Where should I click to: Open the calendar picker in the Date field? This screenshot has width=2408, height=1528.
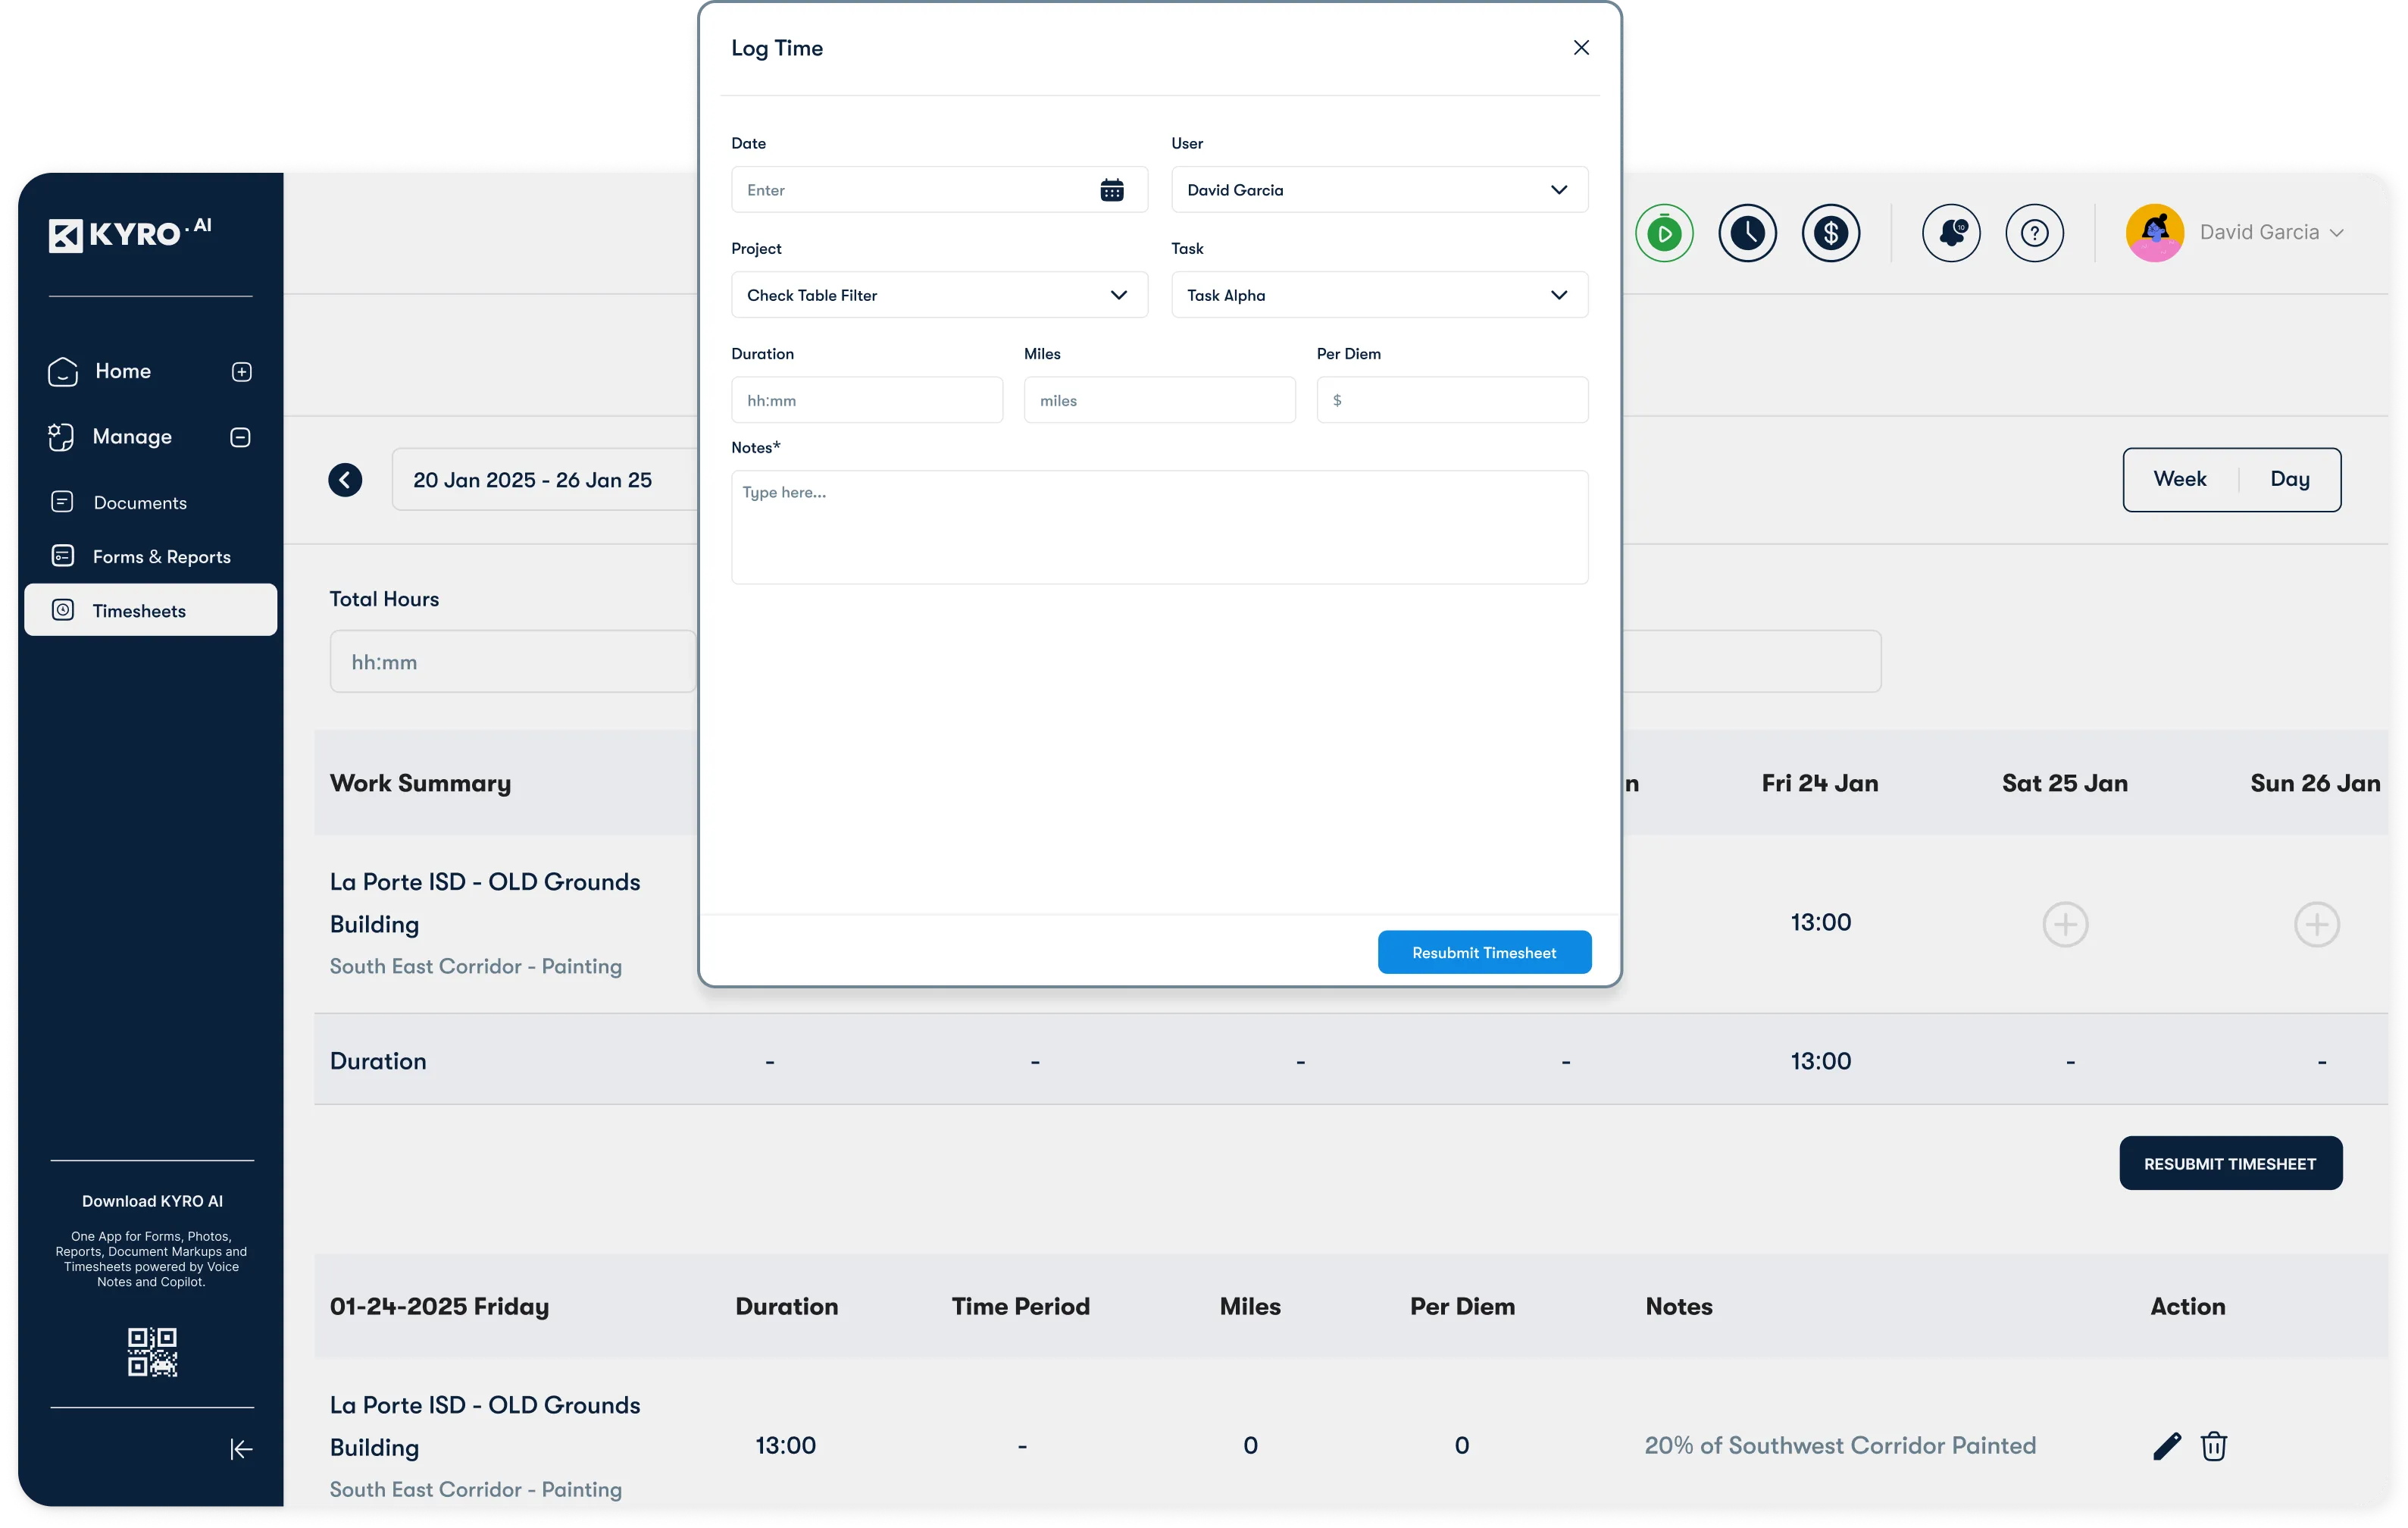pyautogui.click(x=1112, y=190)
